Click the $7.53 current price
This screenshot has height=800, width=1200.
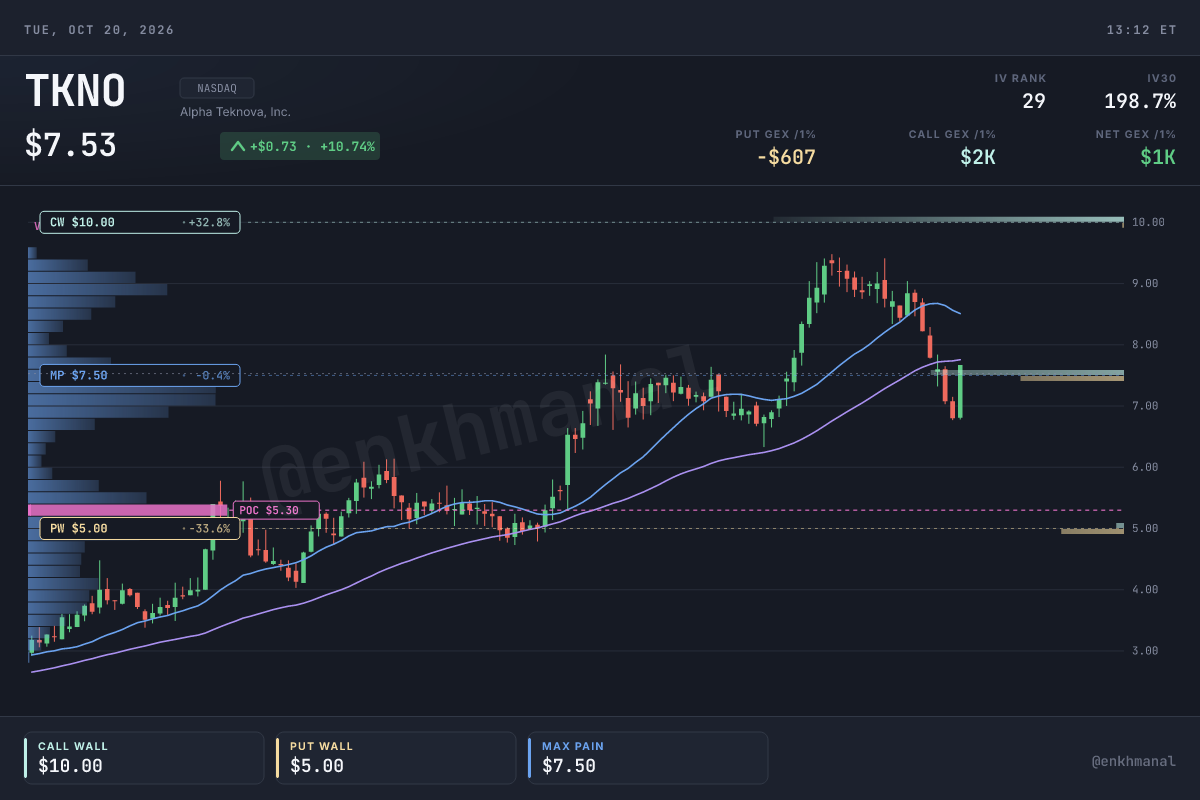(71, 145)
